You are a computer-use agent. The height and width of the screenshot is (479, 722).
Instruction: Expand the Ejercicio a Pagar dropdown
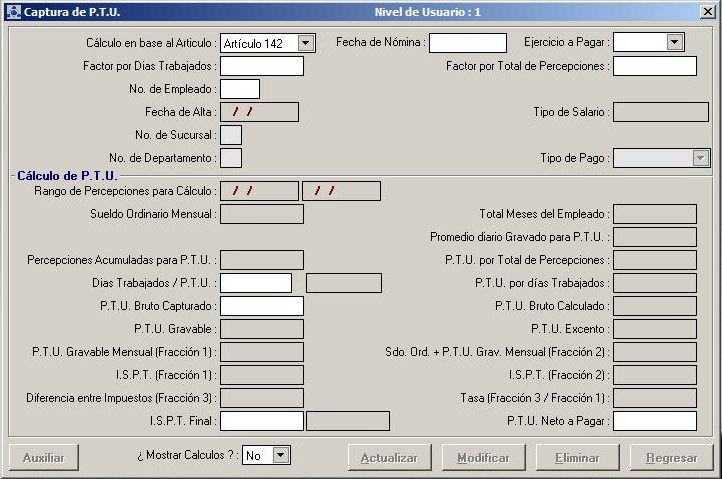(675, 42)
